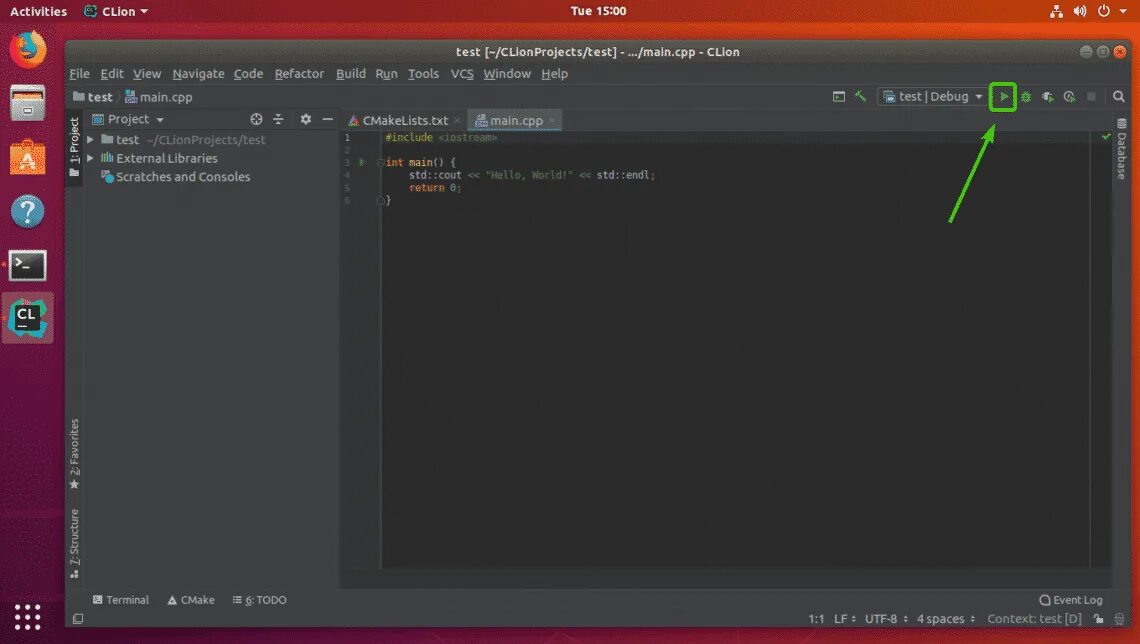Open the Run menu

[x=386, y=73]
